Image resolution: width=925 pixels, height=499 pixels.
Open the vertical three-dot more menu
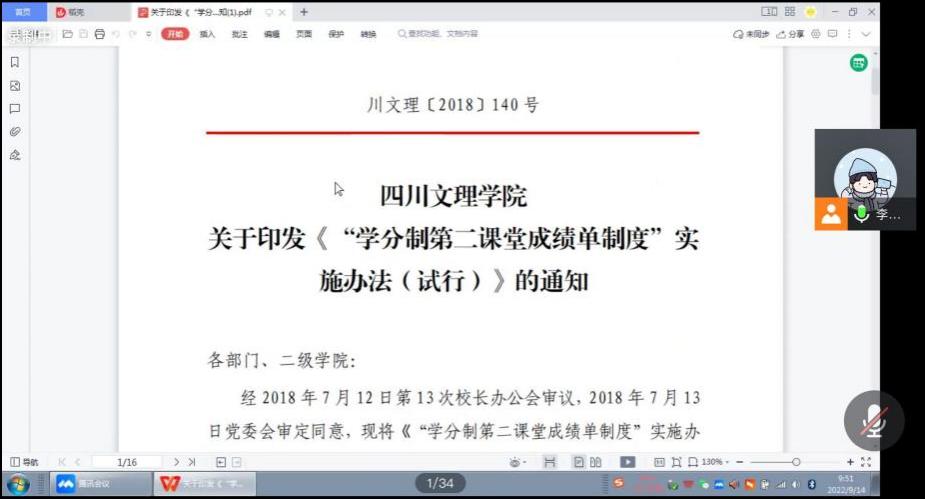click(849, 34)
